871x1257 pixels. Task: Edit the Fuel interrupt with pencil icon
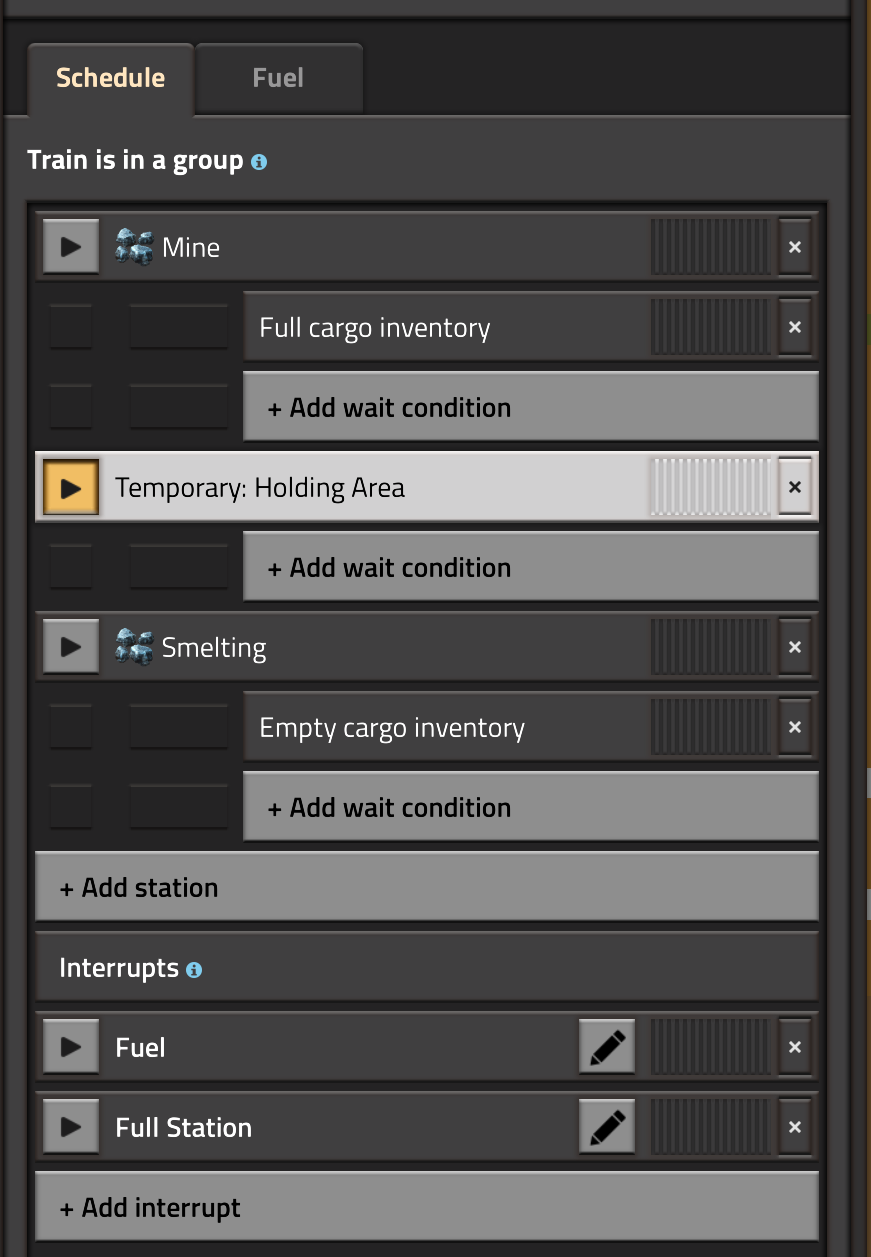pos(607,1047)
